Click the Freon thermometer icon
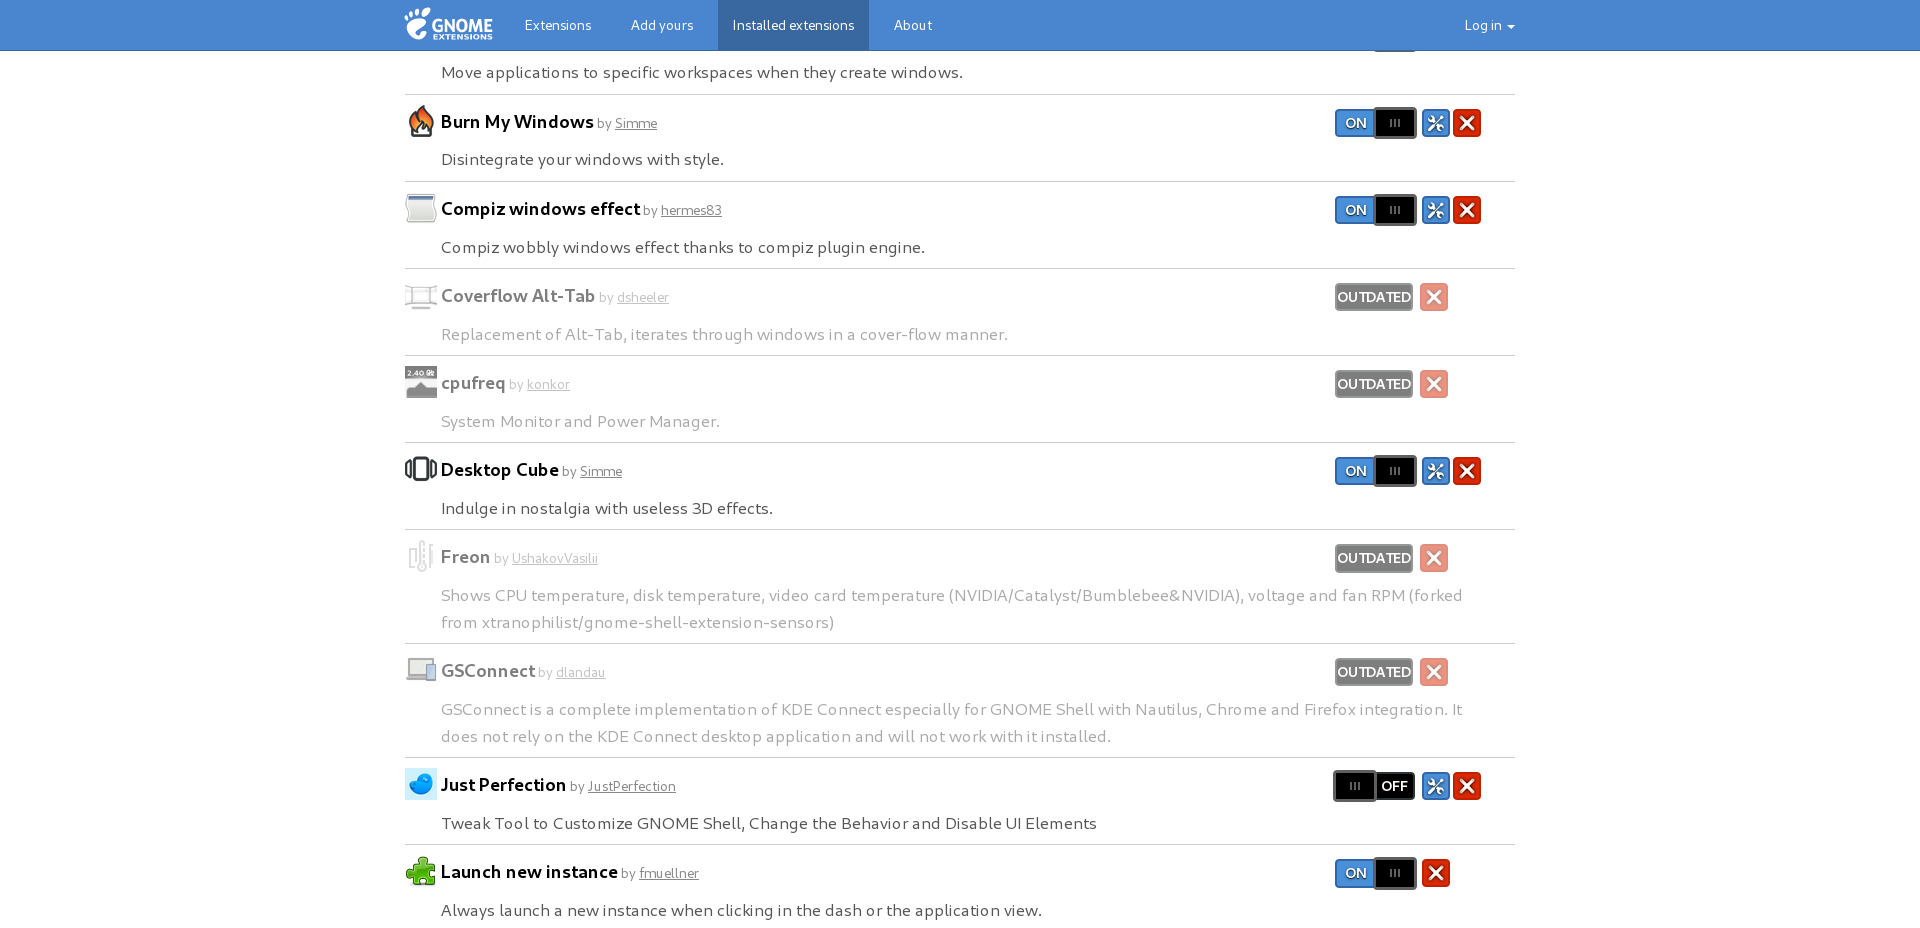The width and height of the screenshot is (1920, 928). click(420, 556)
